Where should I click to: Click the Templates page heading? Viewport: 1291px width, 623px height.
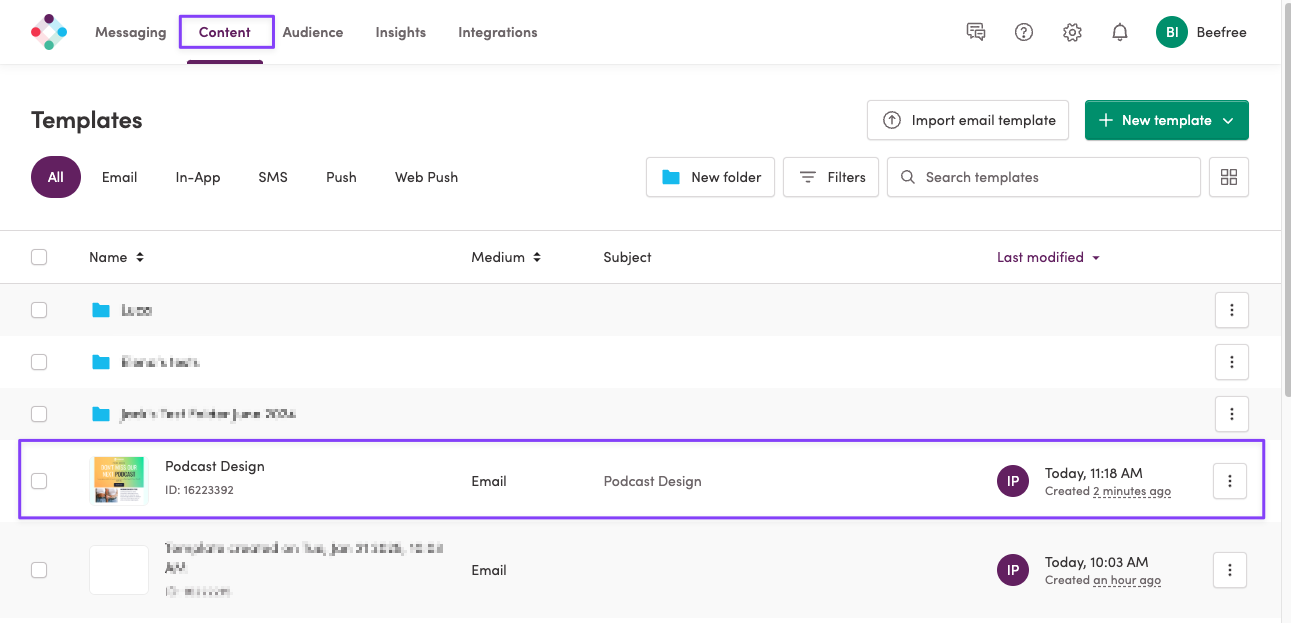(x=87, y=120)
